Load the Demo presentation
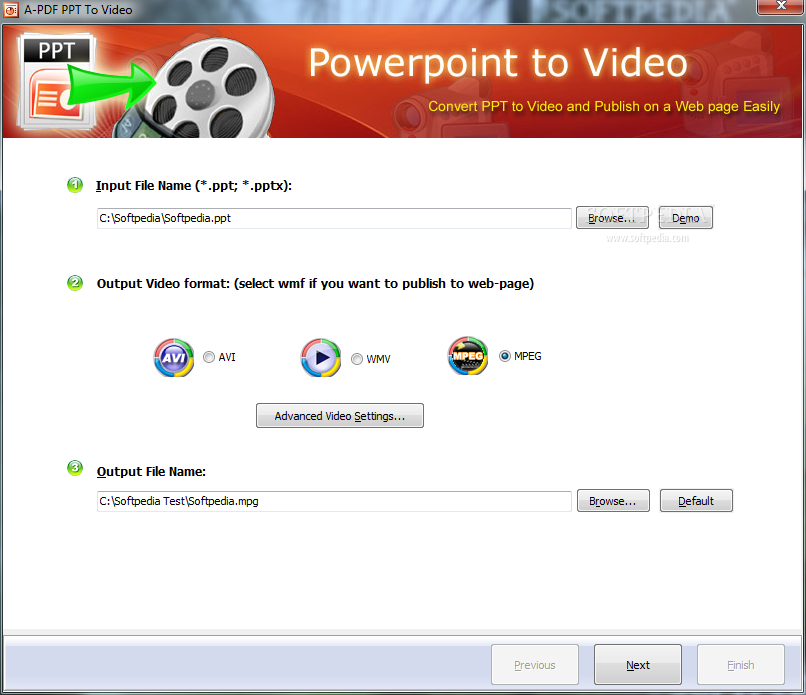The width and height of the screenshot is (806, 695). 686,217
